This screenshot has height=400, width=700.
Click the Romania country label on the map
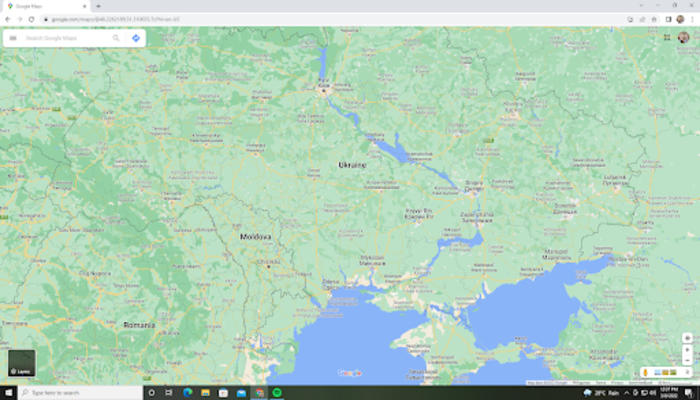point(139,325)
